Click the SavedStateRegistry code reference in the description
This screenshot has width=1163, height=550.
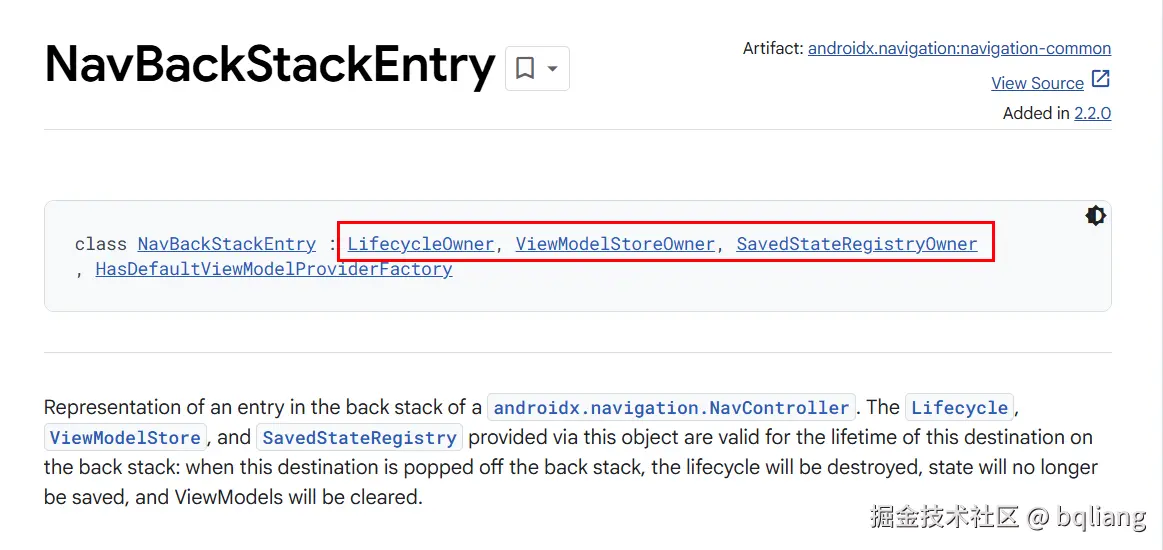359,438
